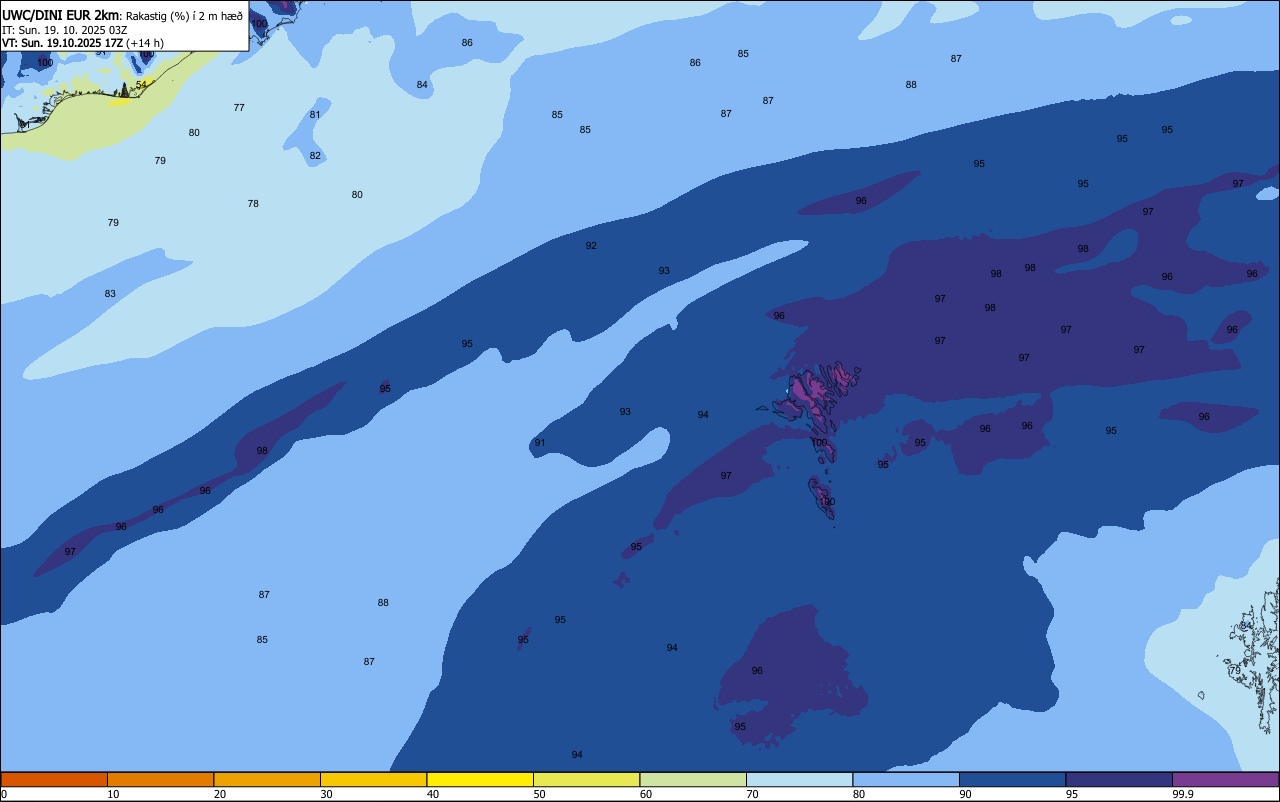
Task: Click the 'Rakastig (%) í 2 m hæð' label
Action: pyautogui.click(x=184, y=16)
